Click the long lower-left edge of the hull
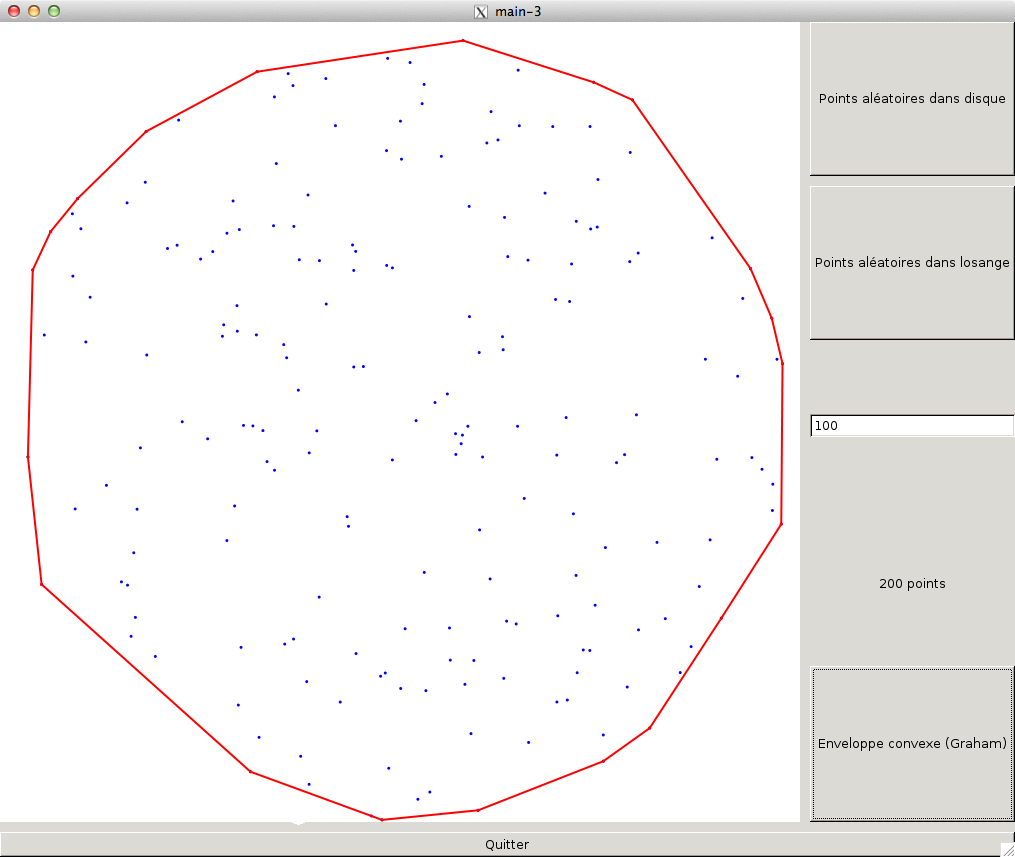The width and height of the screenshot is (1015, 857). [x=145, y=678]
